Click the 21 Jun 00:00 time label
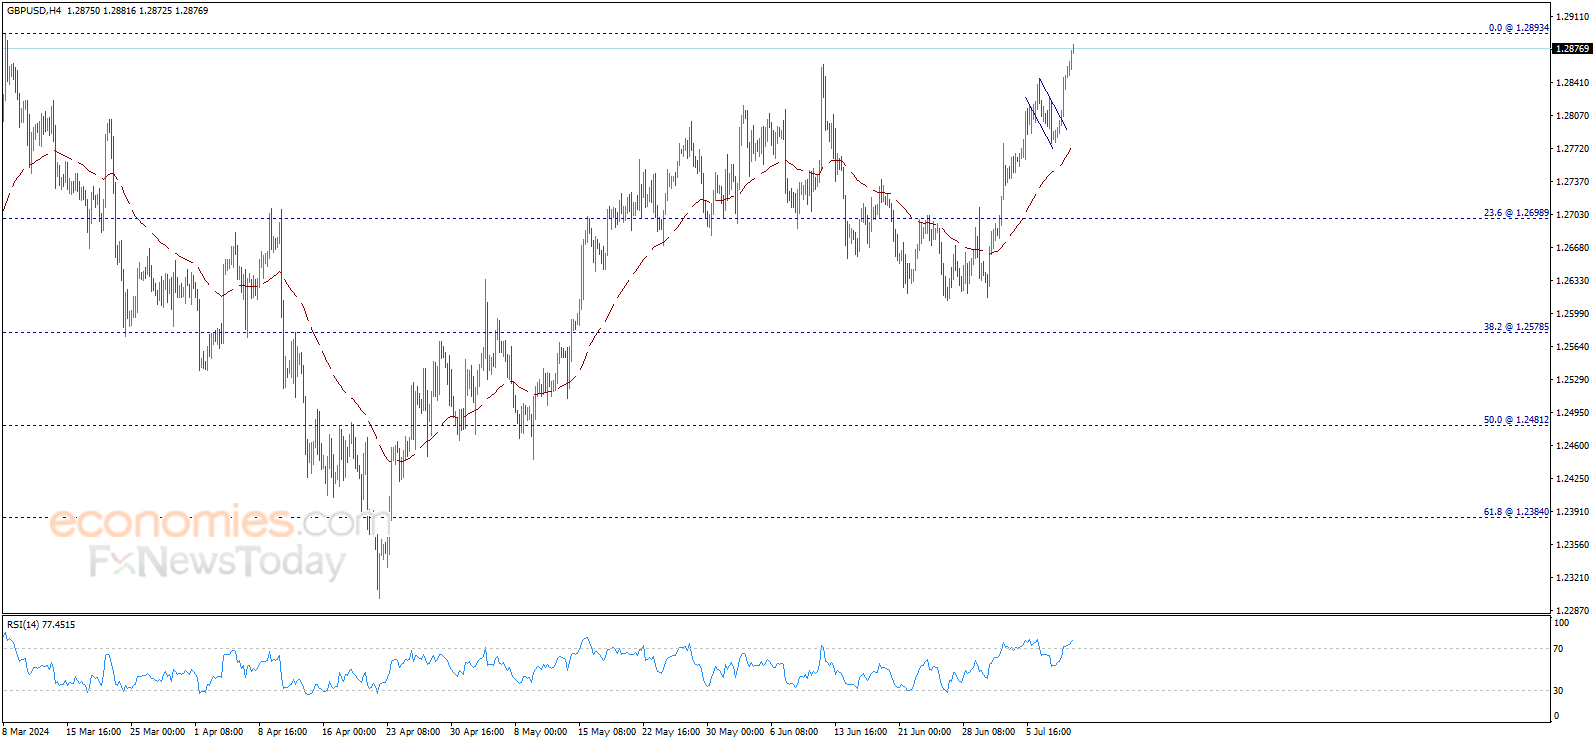The height and width of the screenshot is (743, 1596). (x=924, y=732)
